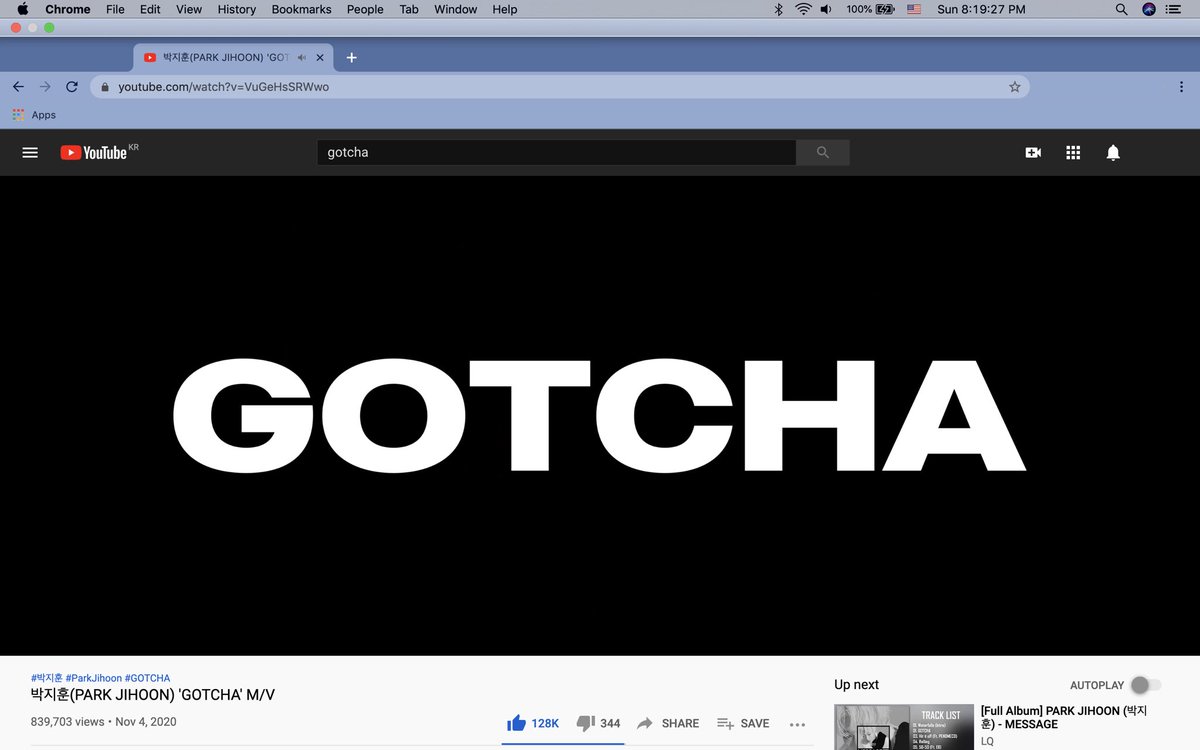This screenshot has width=1200, height=750.
Task: Open the People menu
Action: 365,9
